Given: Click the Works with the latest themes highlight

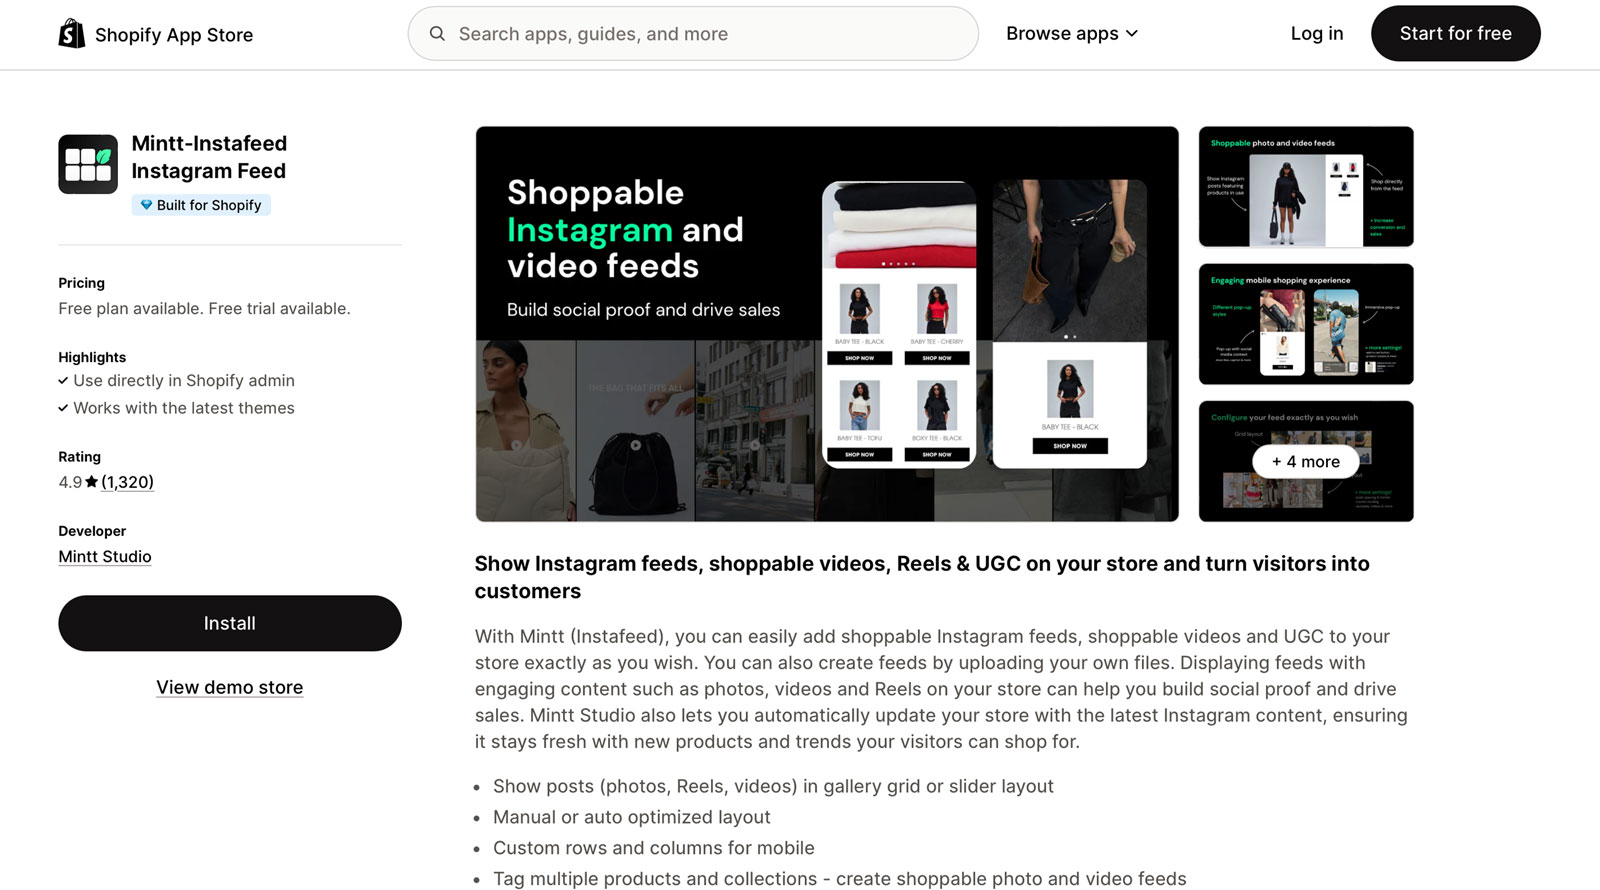Looking at the screenshot, I should [184, 408].
